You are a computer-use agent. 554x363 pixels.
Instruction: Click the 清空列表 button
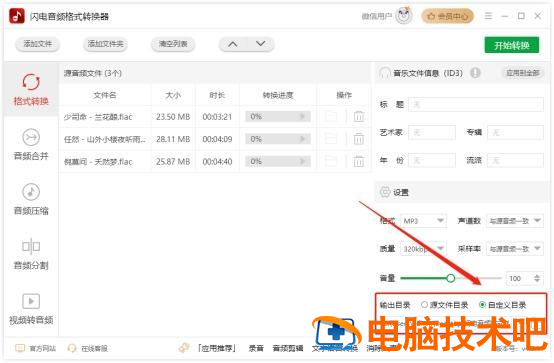click(173, 44)
